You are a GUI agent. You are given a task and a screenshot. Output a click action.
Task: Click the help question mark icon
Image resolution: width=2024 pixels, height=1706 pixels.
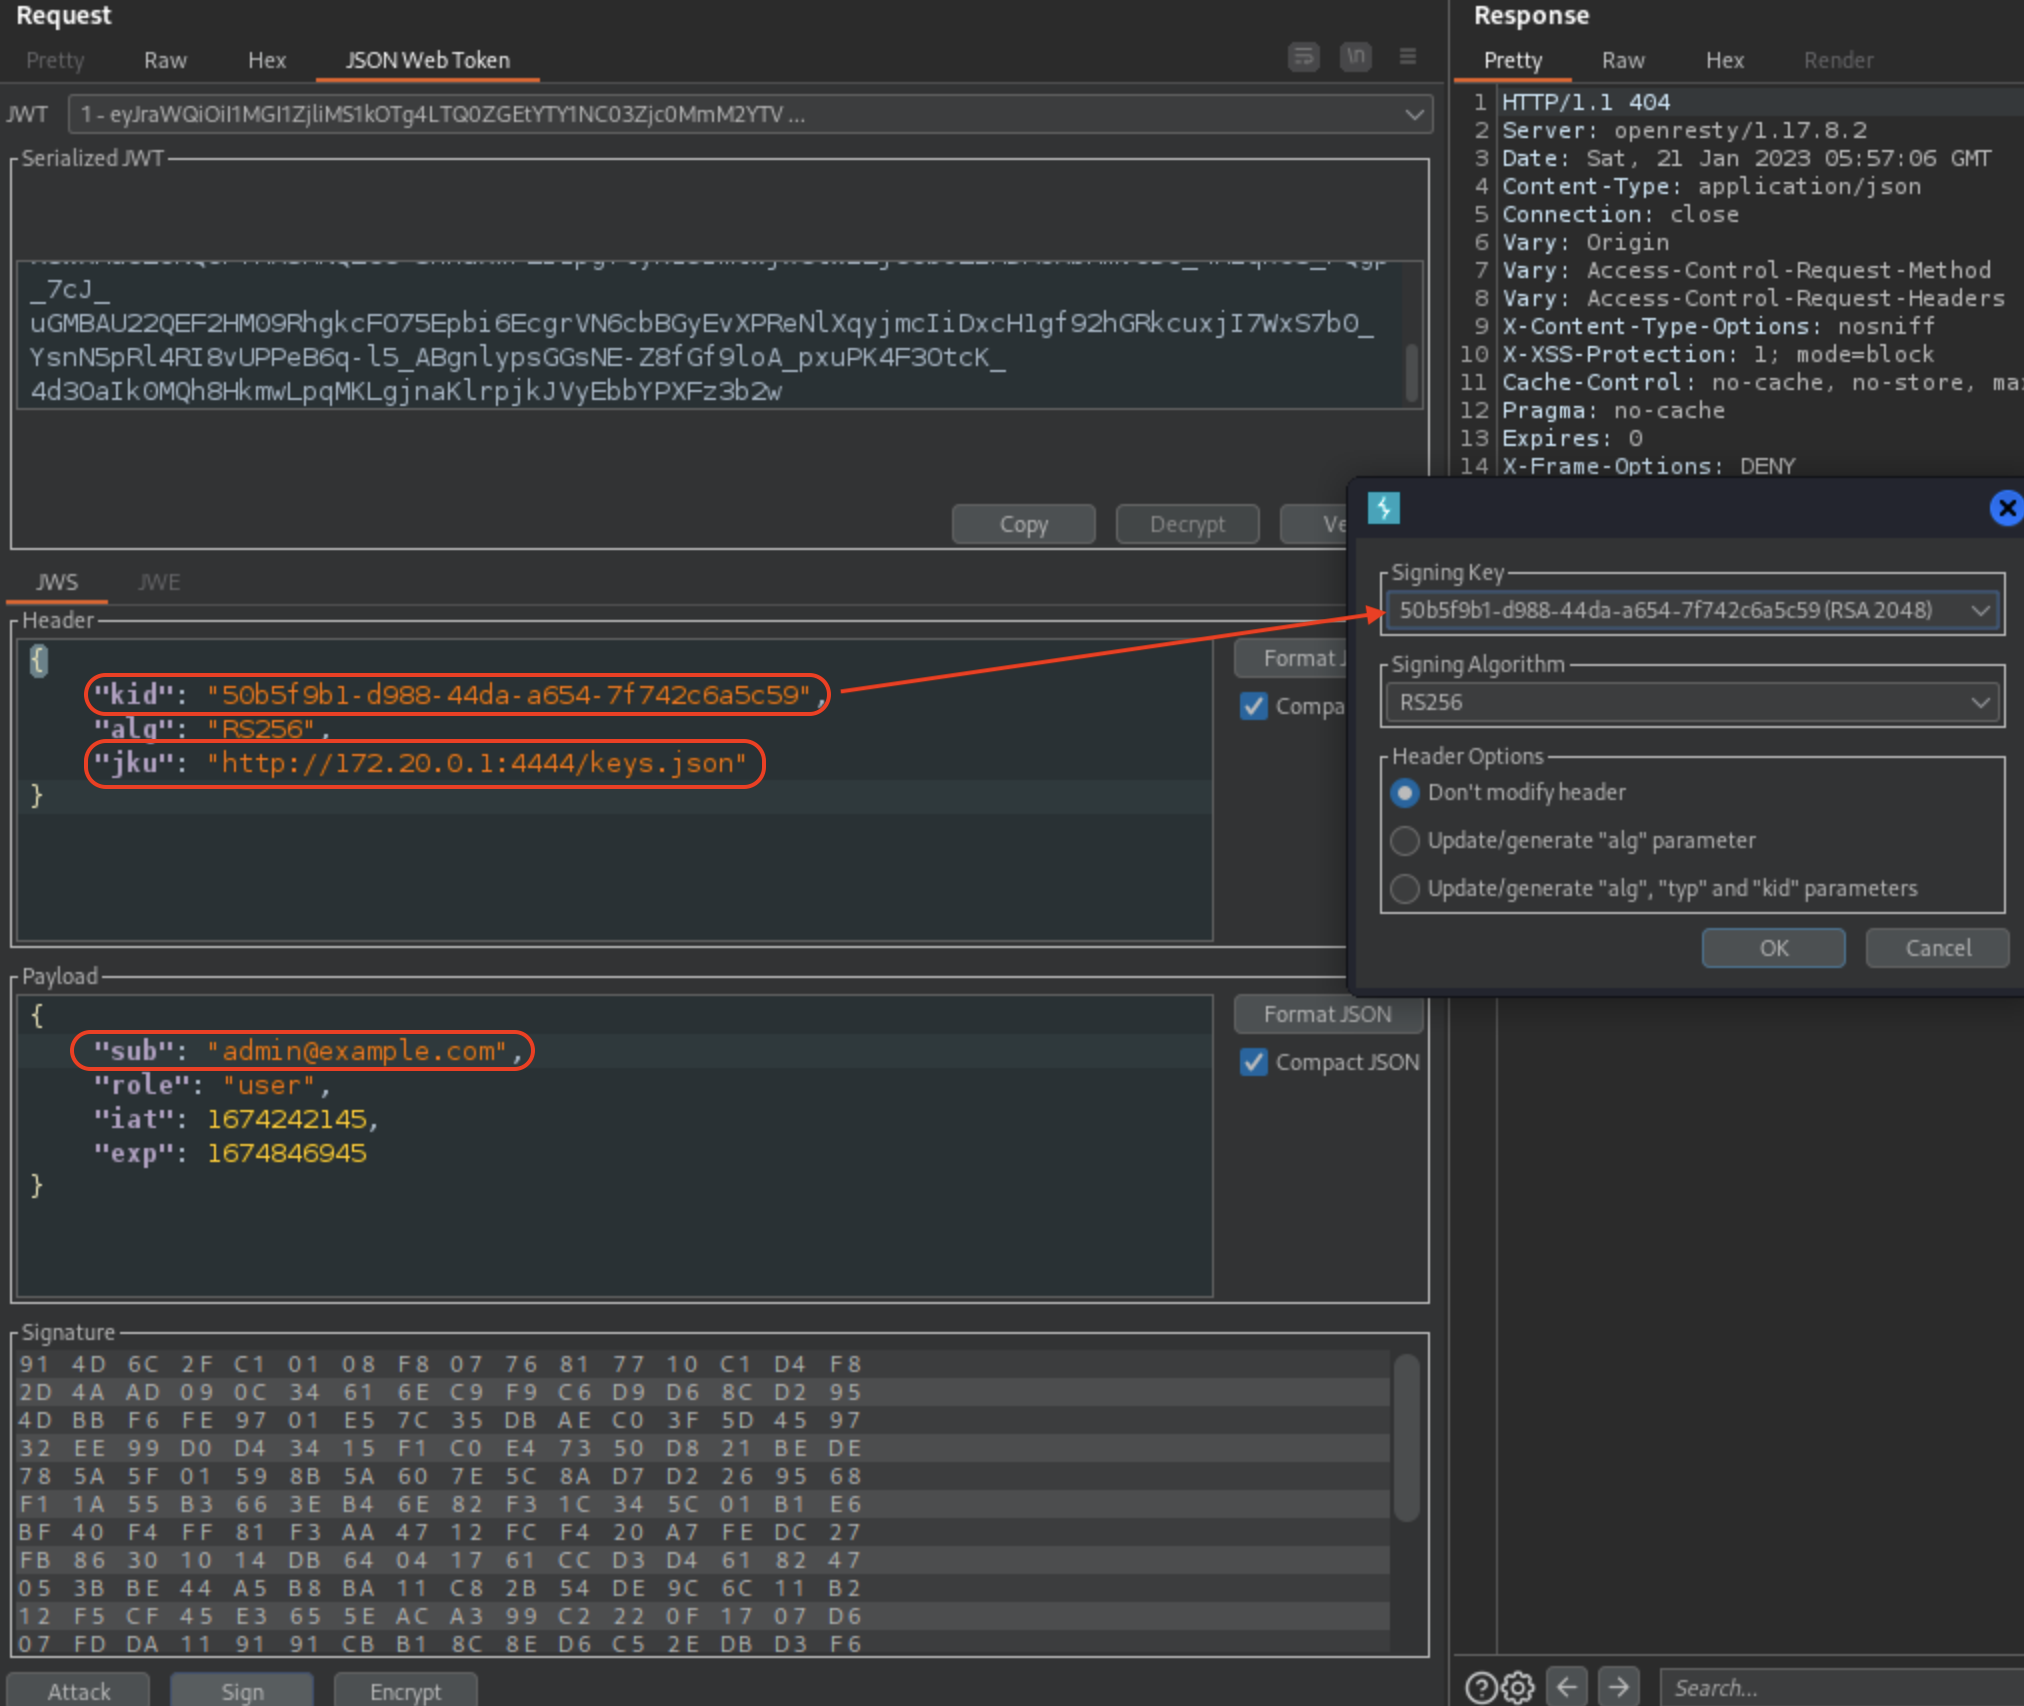coord(1481,1688)
